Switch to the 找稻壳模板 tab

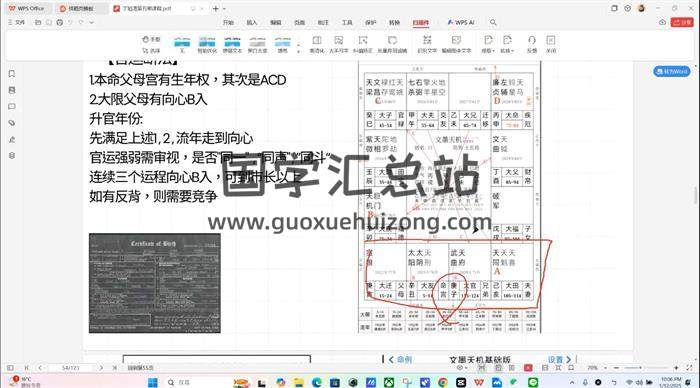[x=80, y=8]
